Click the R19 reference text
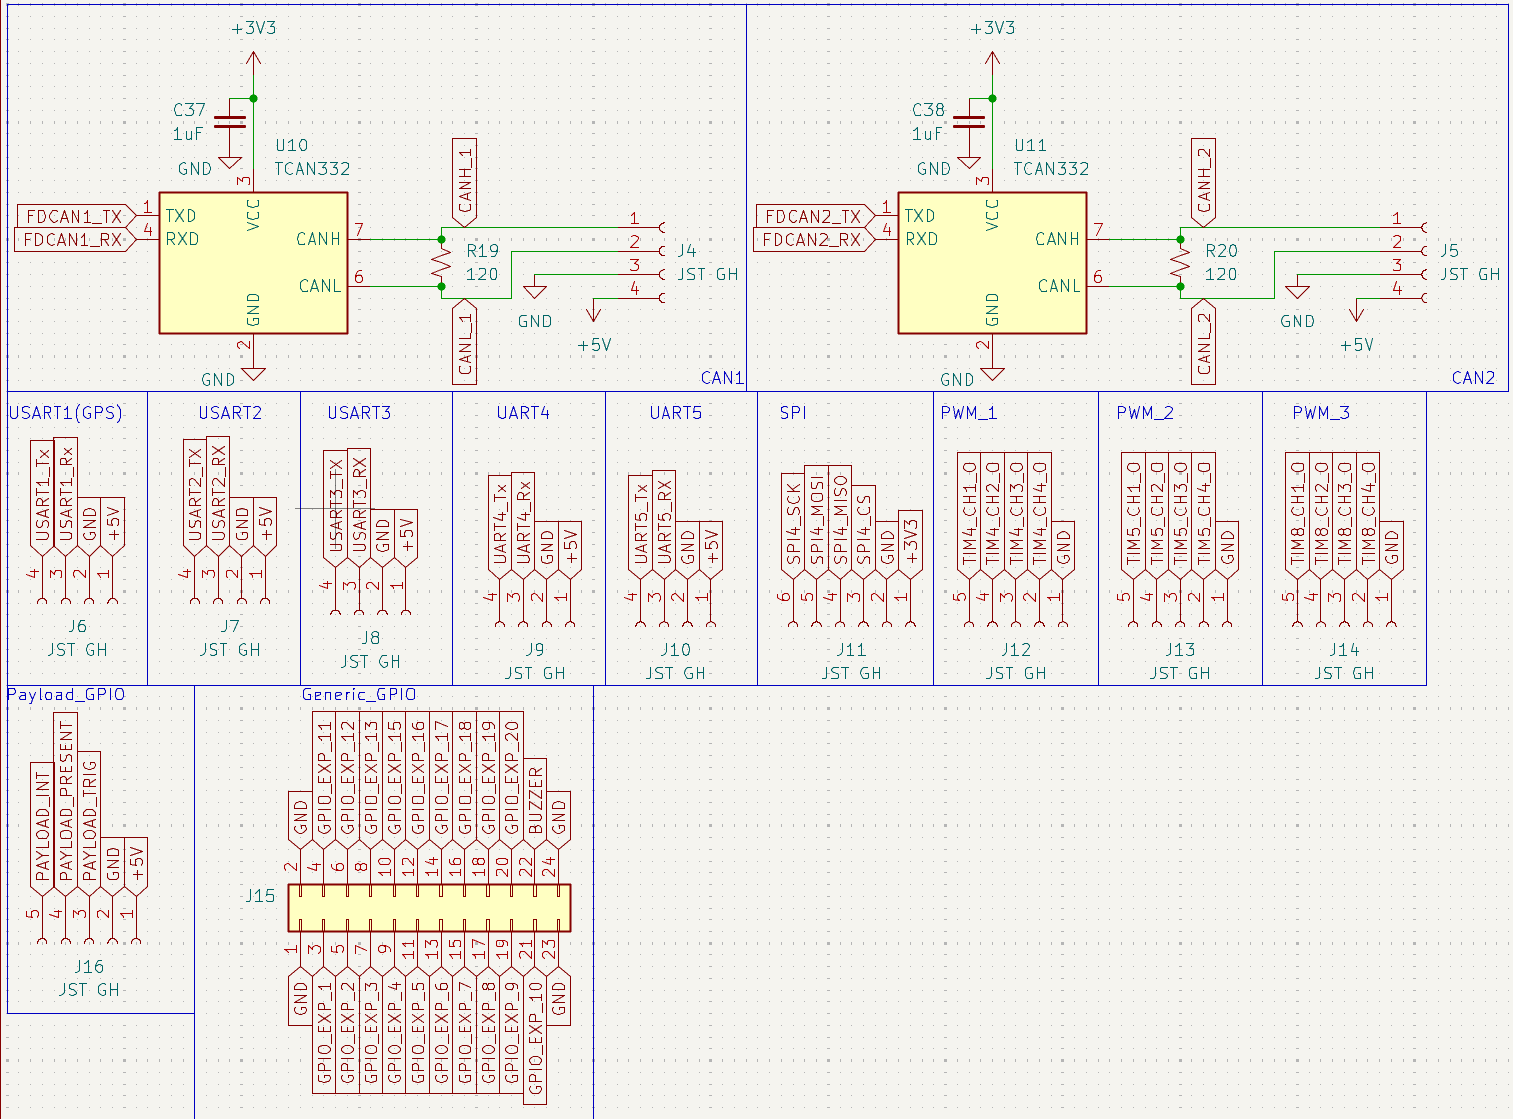Image resolution: width=1513 pixels, height=1119 pixels. tap(482, 251)
